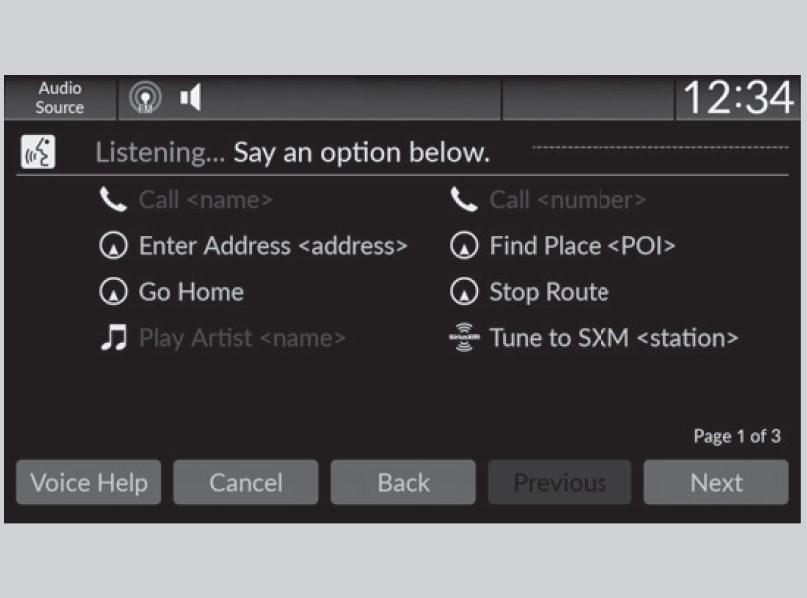Go to the Next options page
This screenshot has width=807, height=598.
[x=716, y=483]
